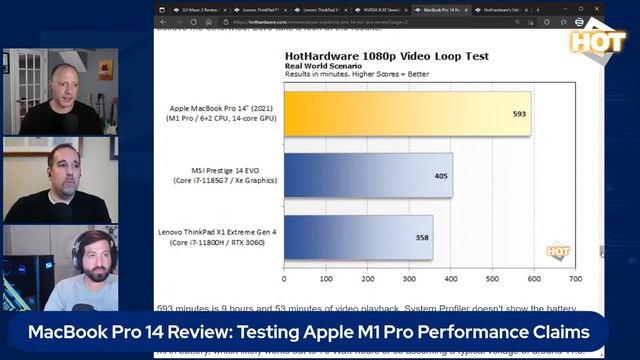Click the blue bar value 358
Image resolution: width=640 pixels, height=360 pixels.
(x=422, y=238)
